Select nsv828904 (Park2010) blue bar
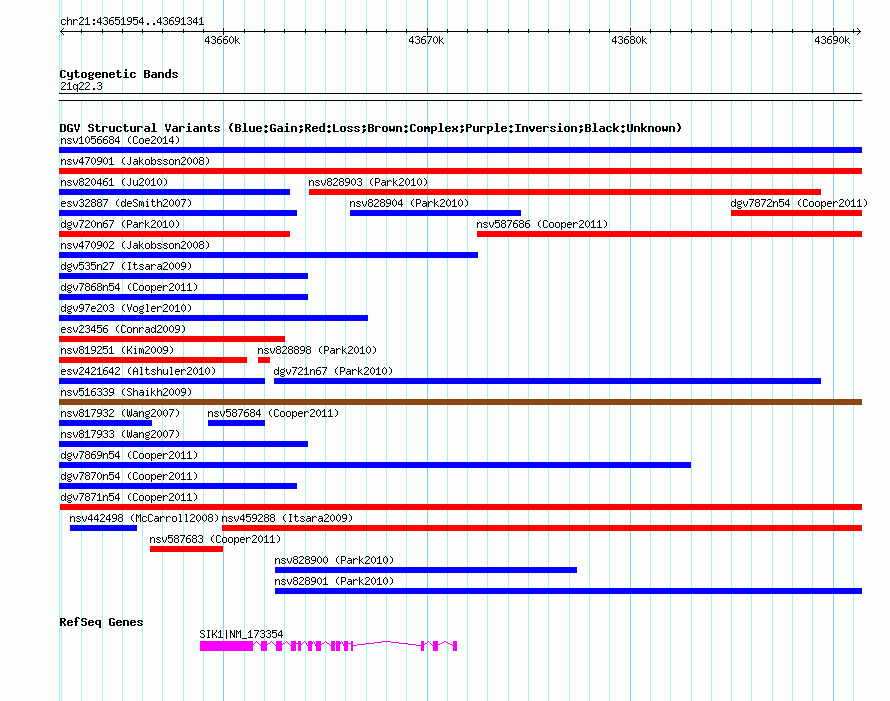The image size is (890, 701). [435, 213]
